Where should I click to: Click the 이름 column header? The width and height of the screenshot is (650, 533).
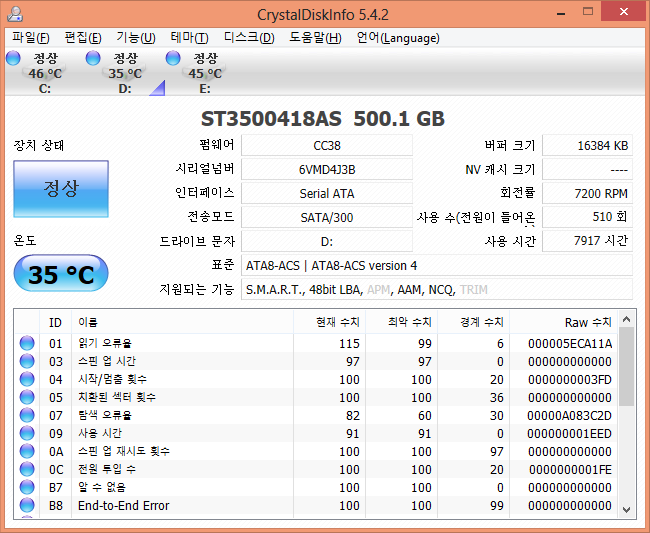pos(182,322)
